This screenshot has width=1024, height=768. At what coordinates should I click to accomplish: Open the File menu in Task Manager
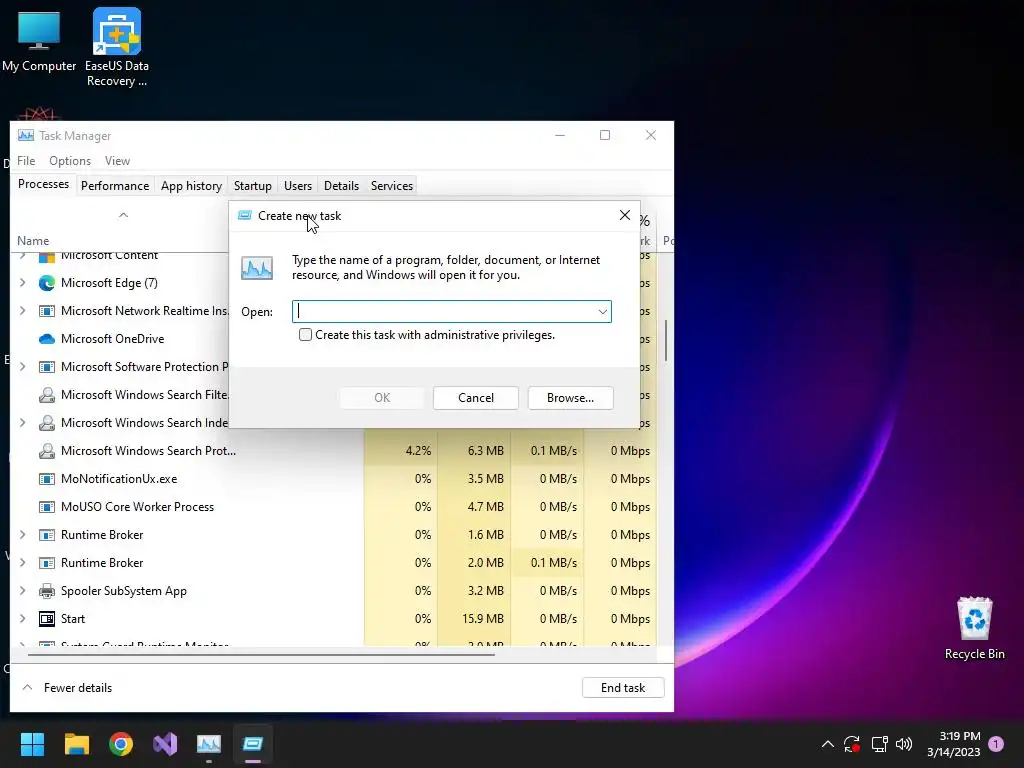pos(26,161)
